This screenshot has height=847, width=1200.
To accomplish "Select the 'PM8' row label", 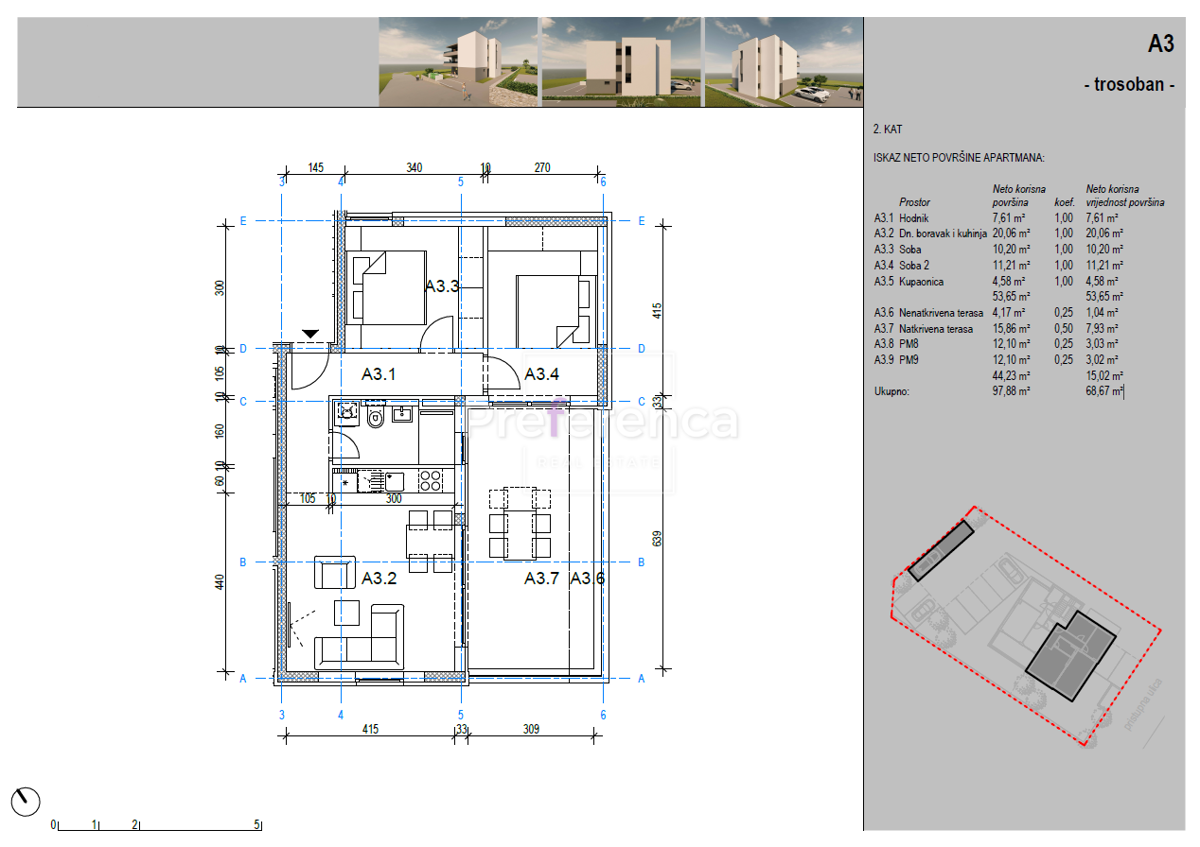I will [909, 345].
